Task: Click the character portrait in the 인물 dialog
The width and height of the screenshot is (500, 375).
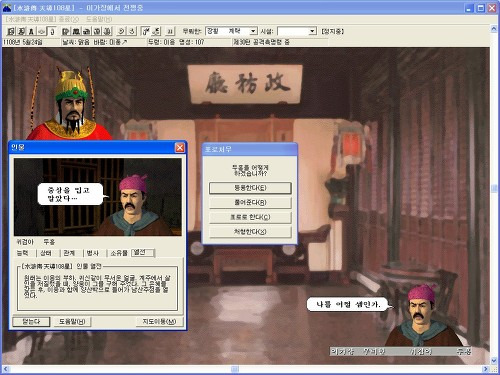Action: 98,197
